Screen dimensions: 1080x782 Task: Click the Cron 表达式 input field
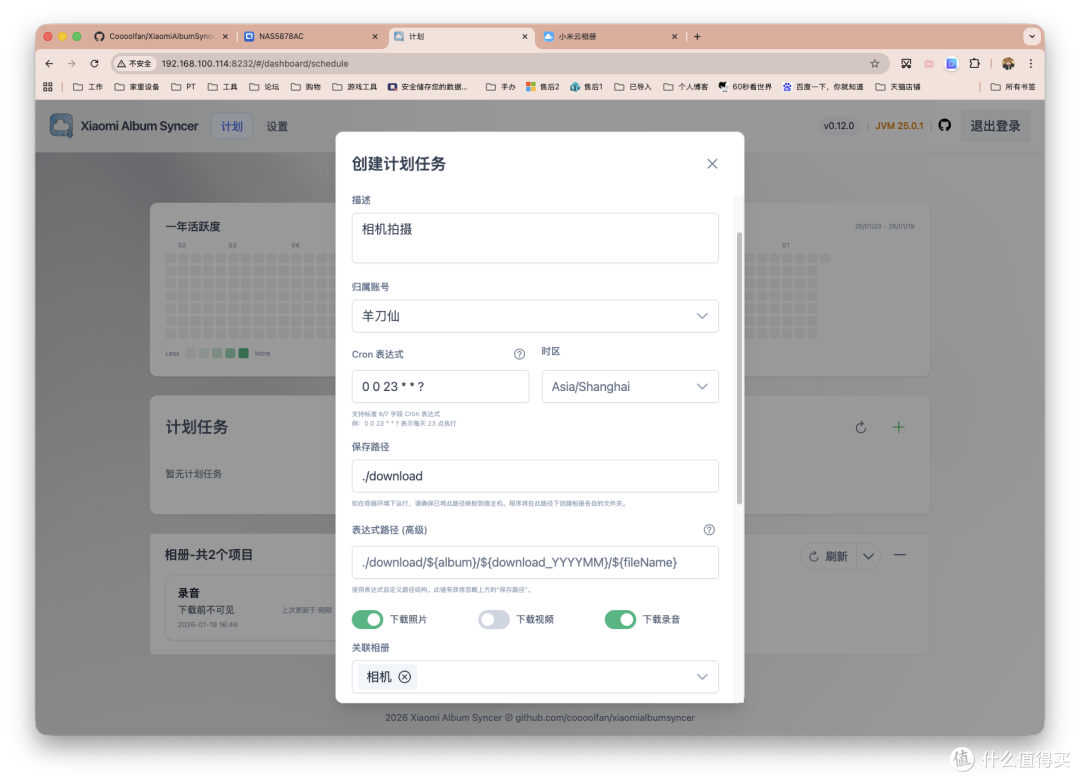(x=440, y=387)
